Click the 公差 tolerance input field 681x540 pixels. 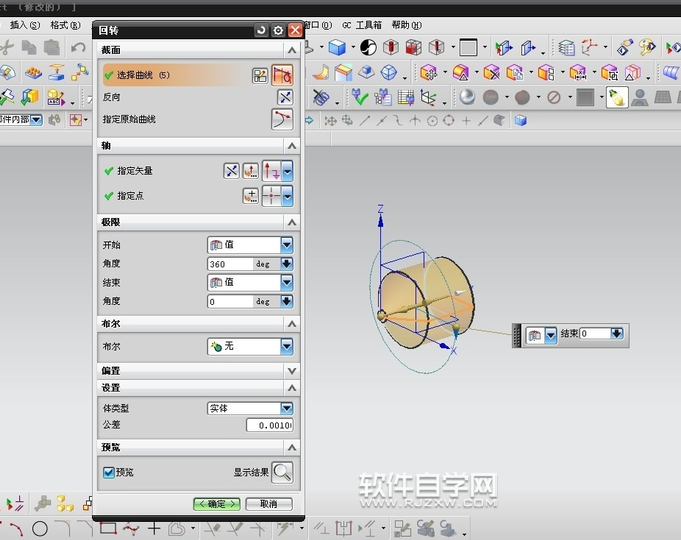pos(269,425)
